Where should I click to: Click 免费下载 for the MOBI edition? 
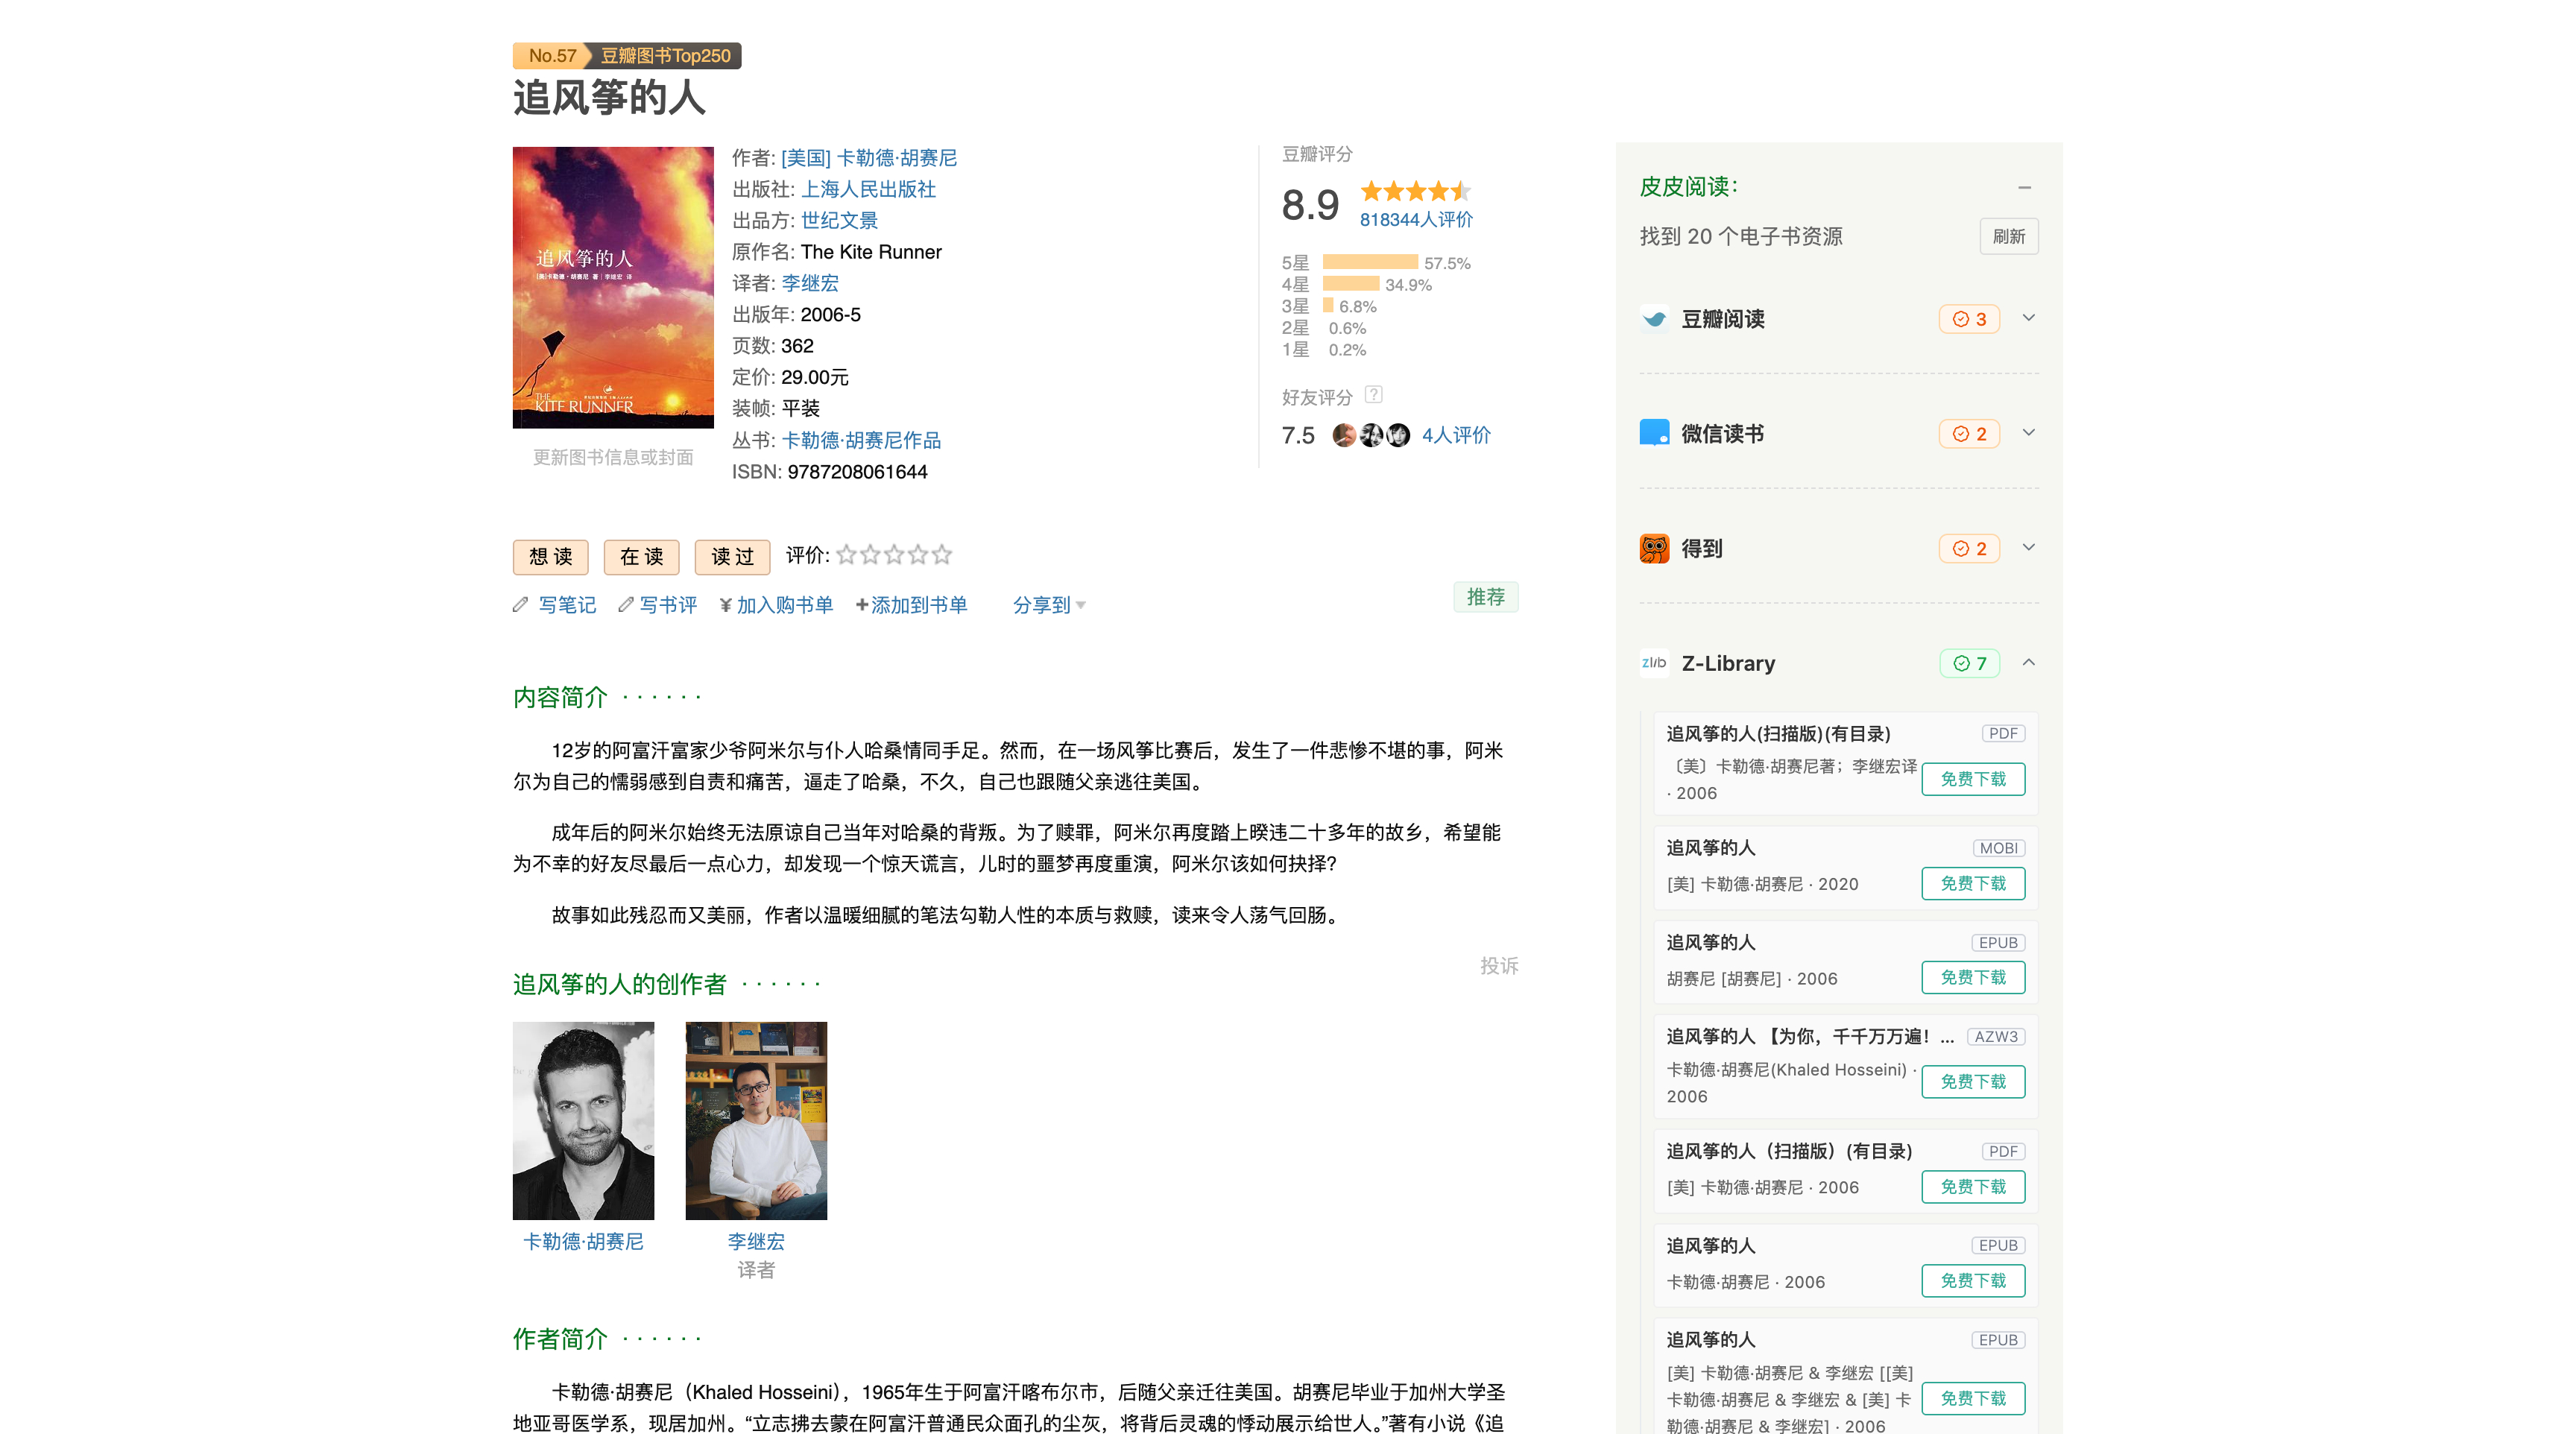point(1972,883)
